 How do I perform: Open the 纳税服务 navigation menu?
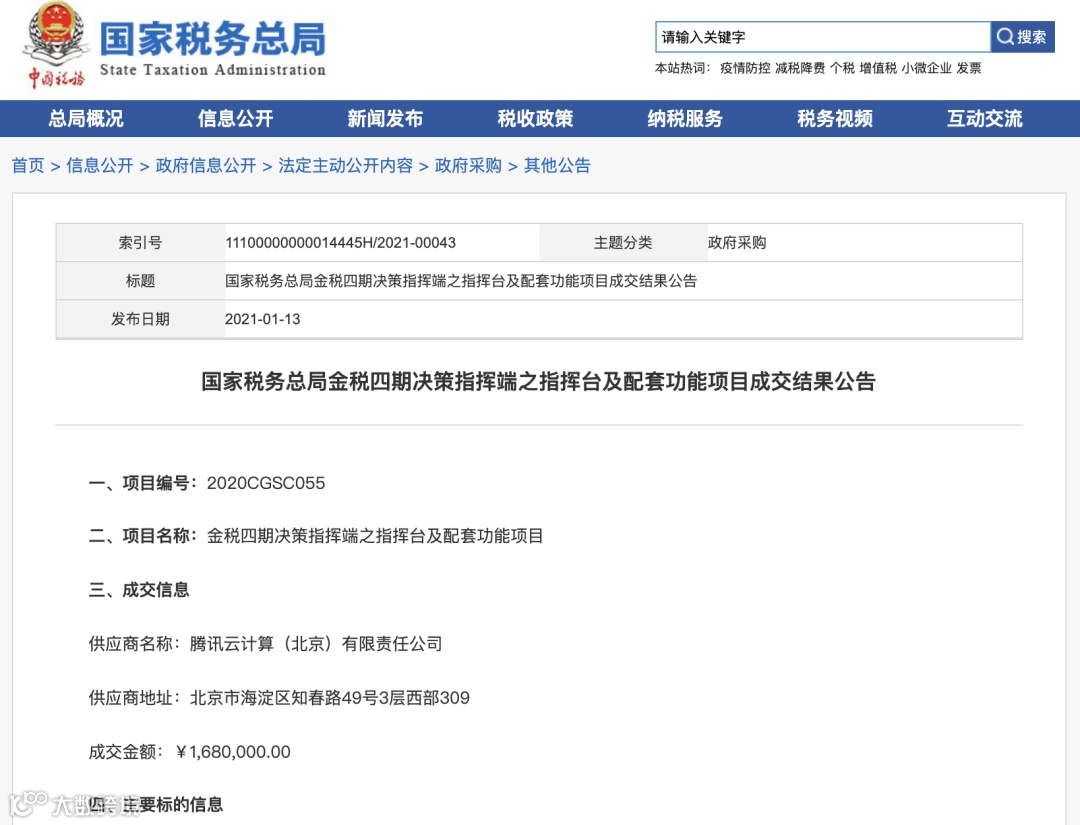685,118
